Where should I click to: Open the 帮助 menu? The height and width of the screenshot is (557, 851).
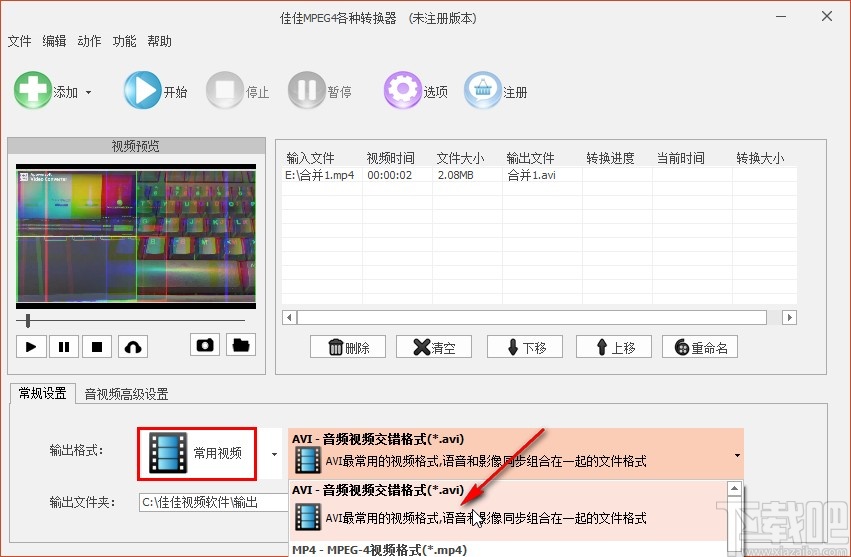[x=160, y=41]
